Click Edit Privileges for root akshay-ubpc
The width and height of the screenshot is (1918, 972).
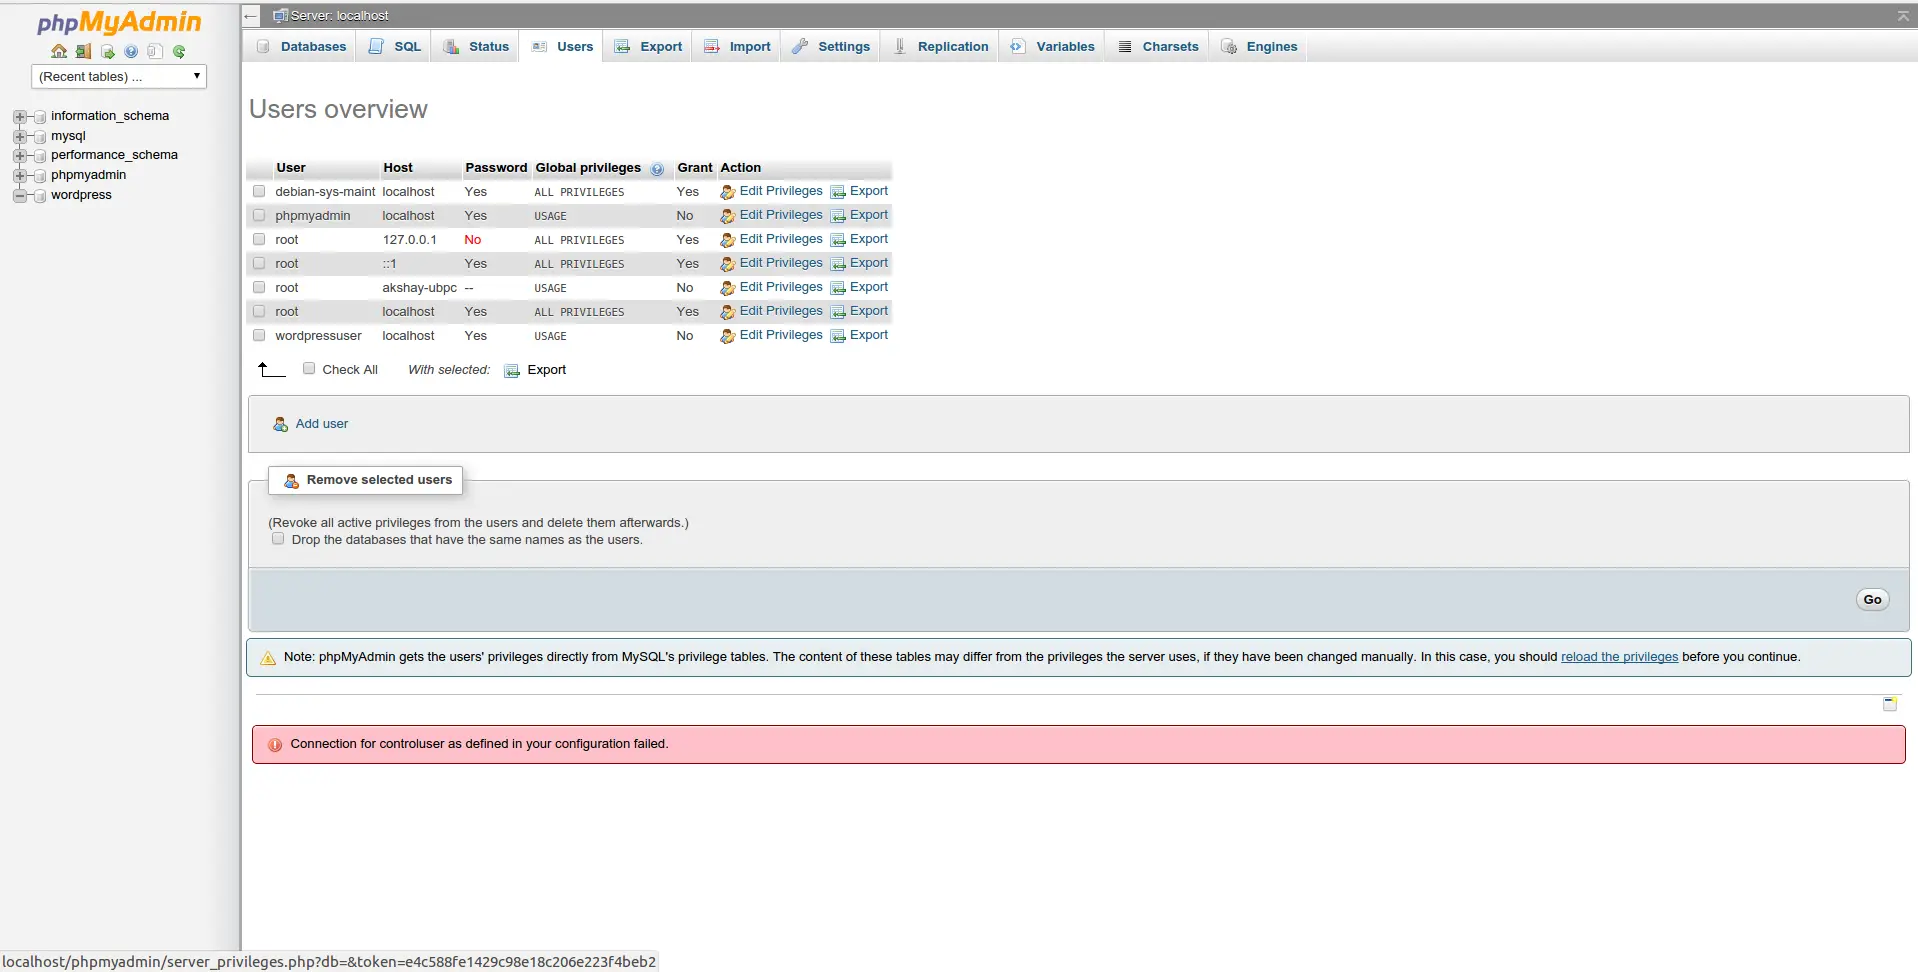[781, 287]
